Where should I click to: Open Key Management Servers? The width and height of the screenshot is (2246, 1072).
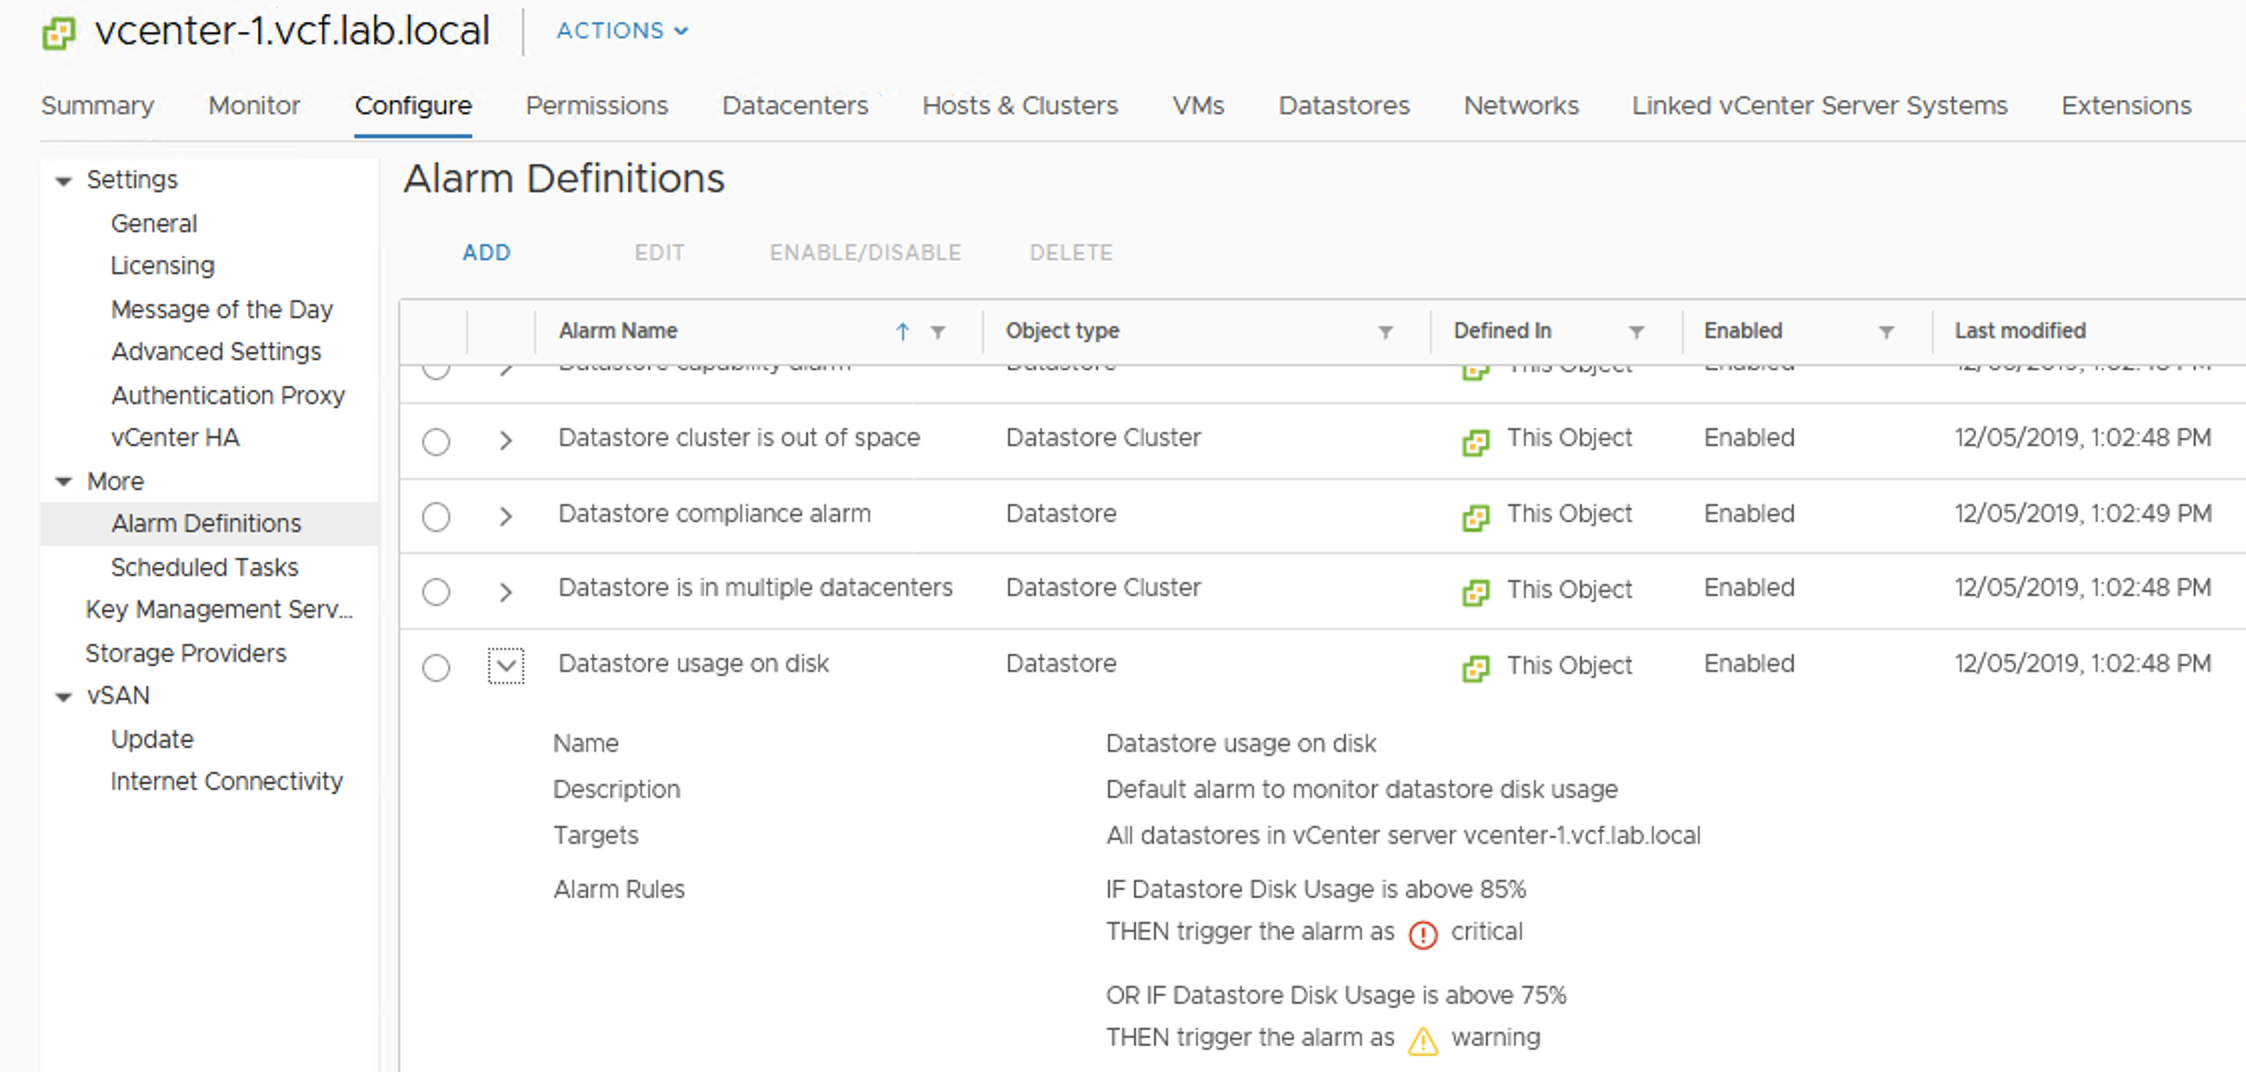pyautogui.click(x=219, y=610)
